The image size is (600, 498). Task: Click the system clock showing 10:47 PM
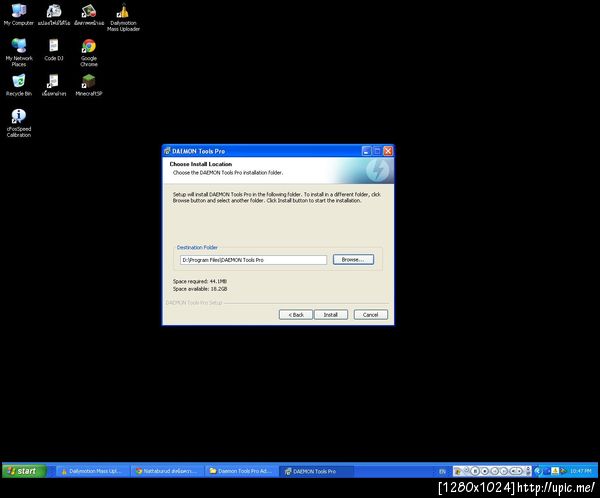click(580, 471)
